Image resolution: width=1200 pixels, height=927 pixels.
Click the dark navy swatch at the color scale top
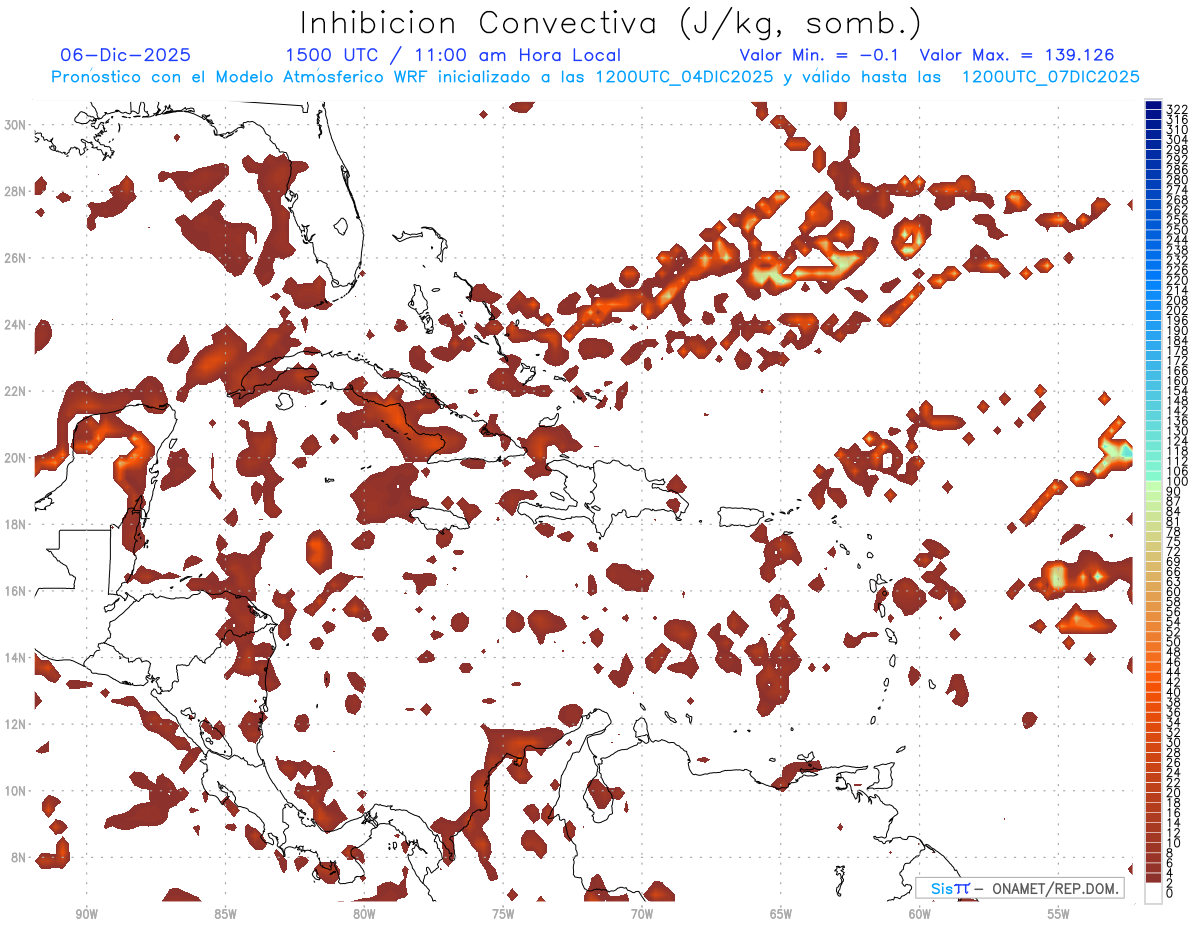point(1153,105)
